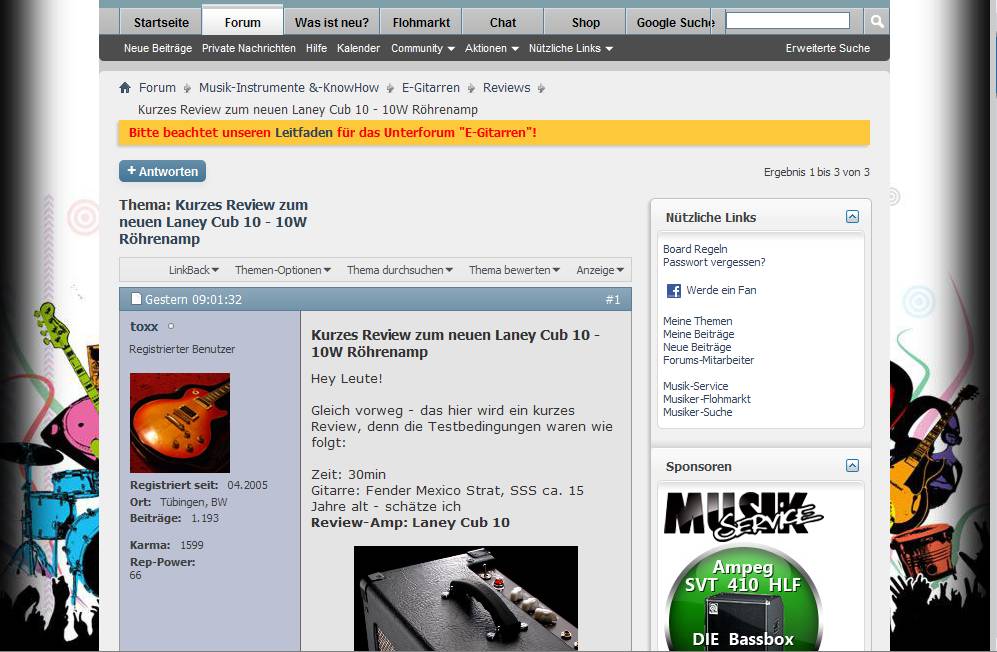The width and height of the screenshot is (997, 652).
Task: Open the Leitfaden link in the notice
Action: 303,133
